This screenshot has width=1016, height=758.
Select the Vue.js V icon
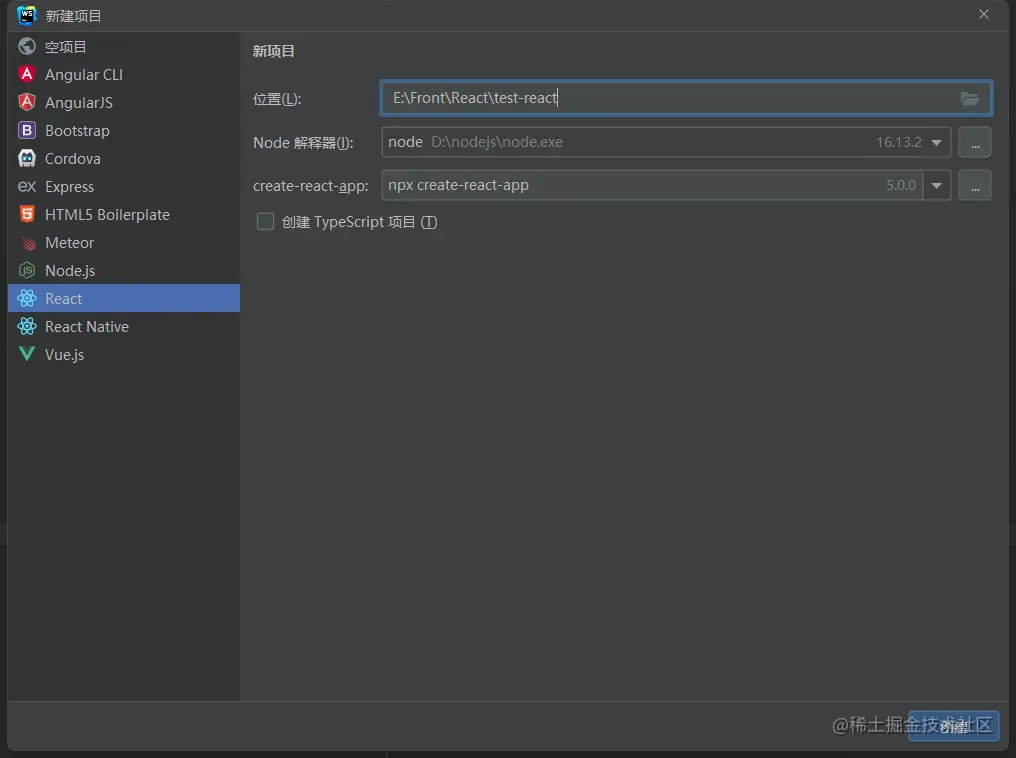[27, 354]
